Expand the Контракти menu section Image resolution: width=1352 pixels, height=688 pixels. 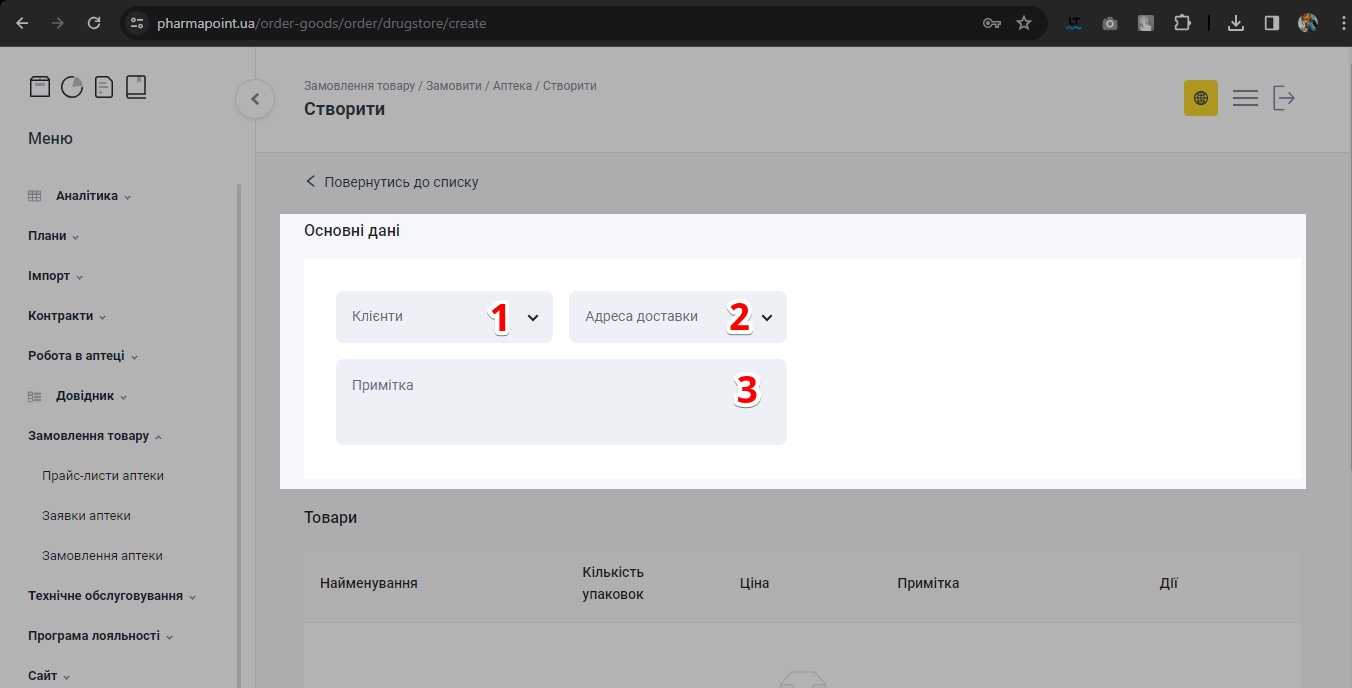(x=61, y=316)
